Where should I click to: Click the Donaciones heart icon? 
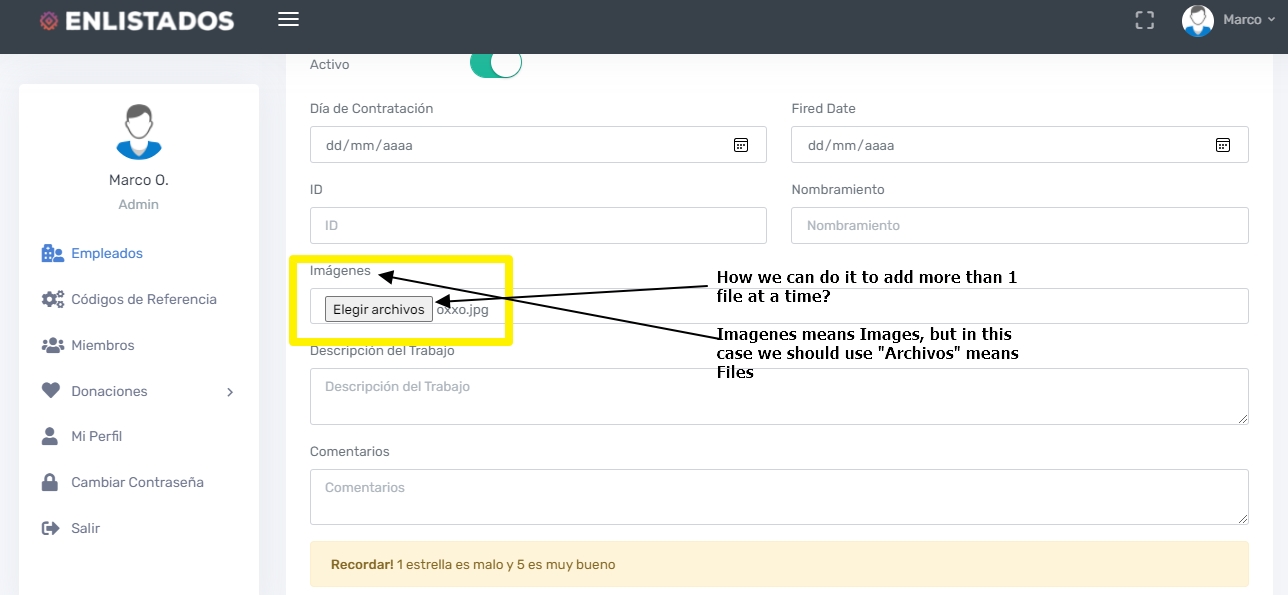51,391
